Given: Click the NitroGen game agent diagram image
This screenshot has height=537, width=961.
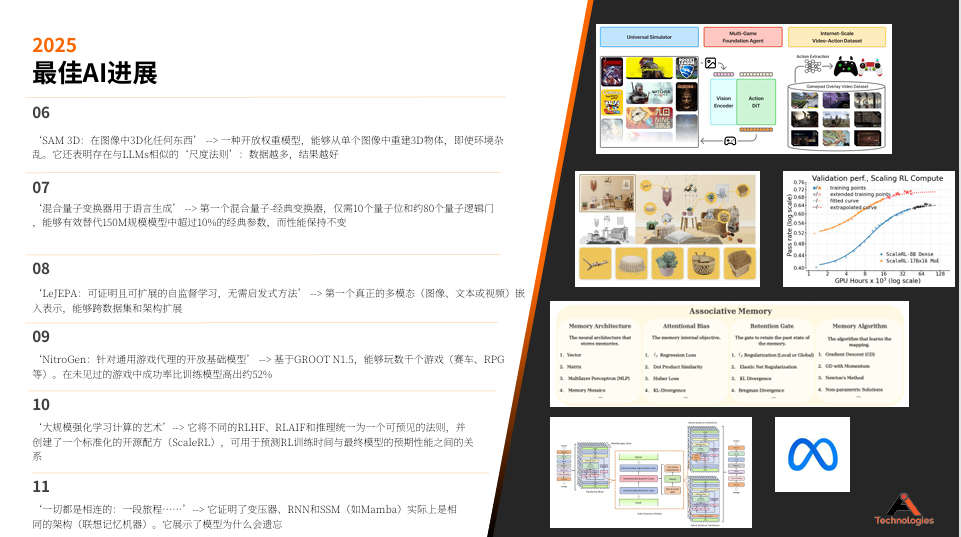Looking at the screenshot, I should click(743, 89).
